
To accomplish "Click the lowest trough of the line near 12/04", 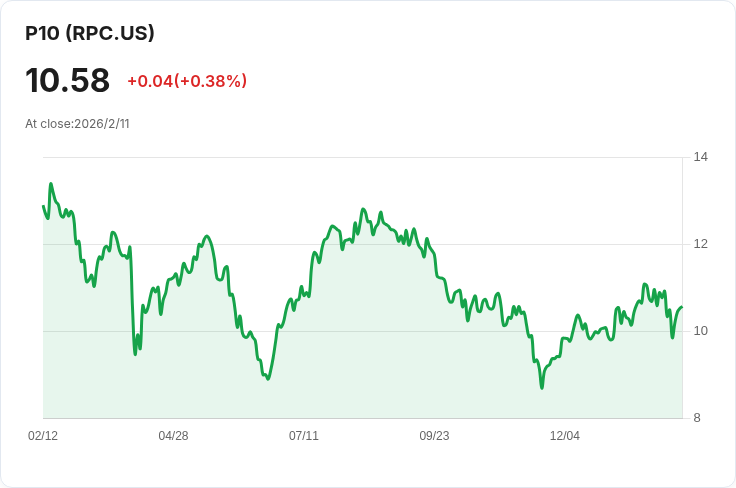I will tap(542, 387).
